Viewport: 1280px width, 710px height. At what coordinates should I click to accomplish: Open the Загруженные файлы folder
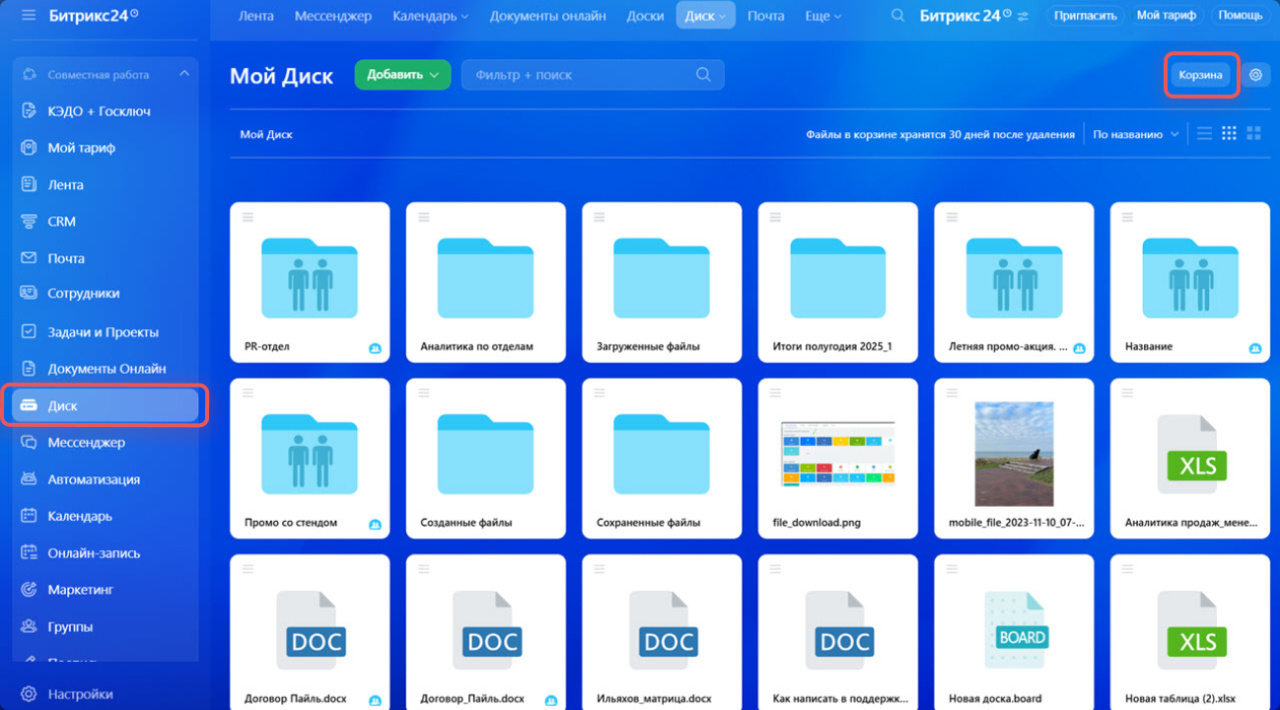pos(662,282)
